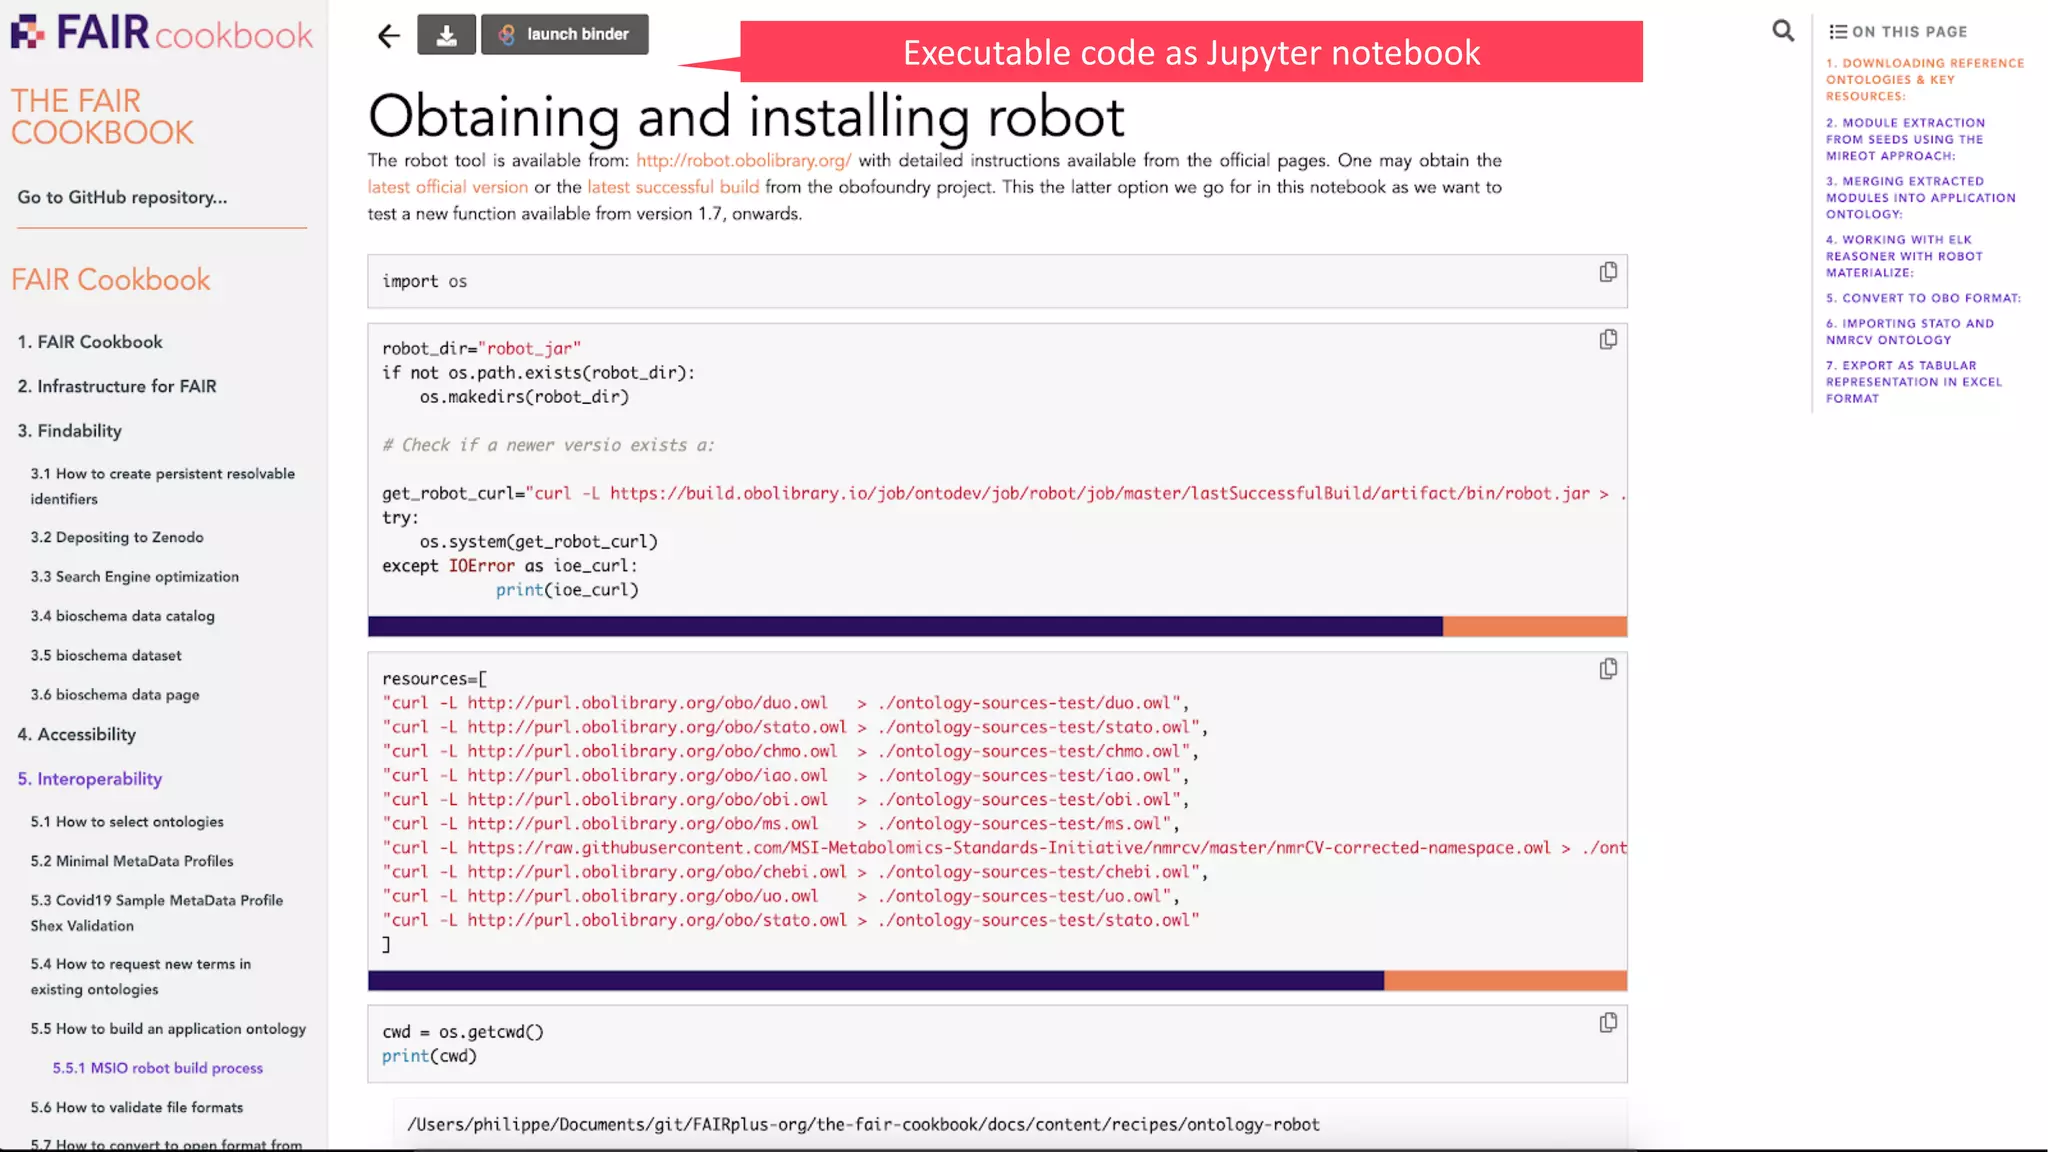Screen dimensions: 2048x1152
Task: Go to GitHub repository link
Action: click(122, 197)
